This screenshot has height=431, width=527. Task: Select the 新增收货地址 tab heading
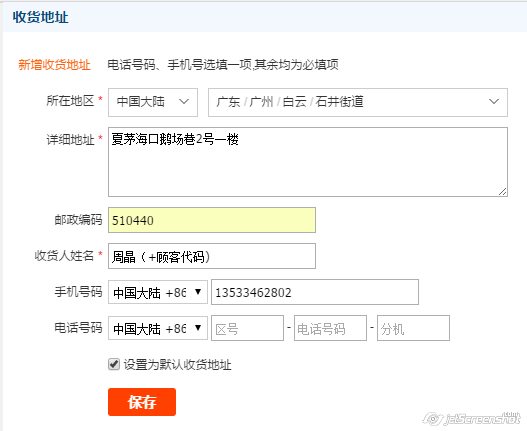coord(54,65)
